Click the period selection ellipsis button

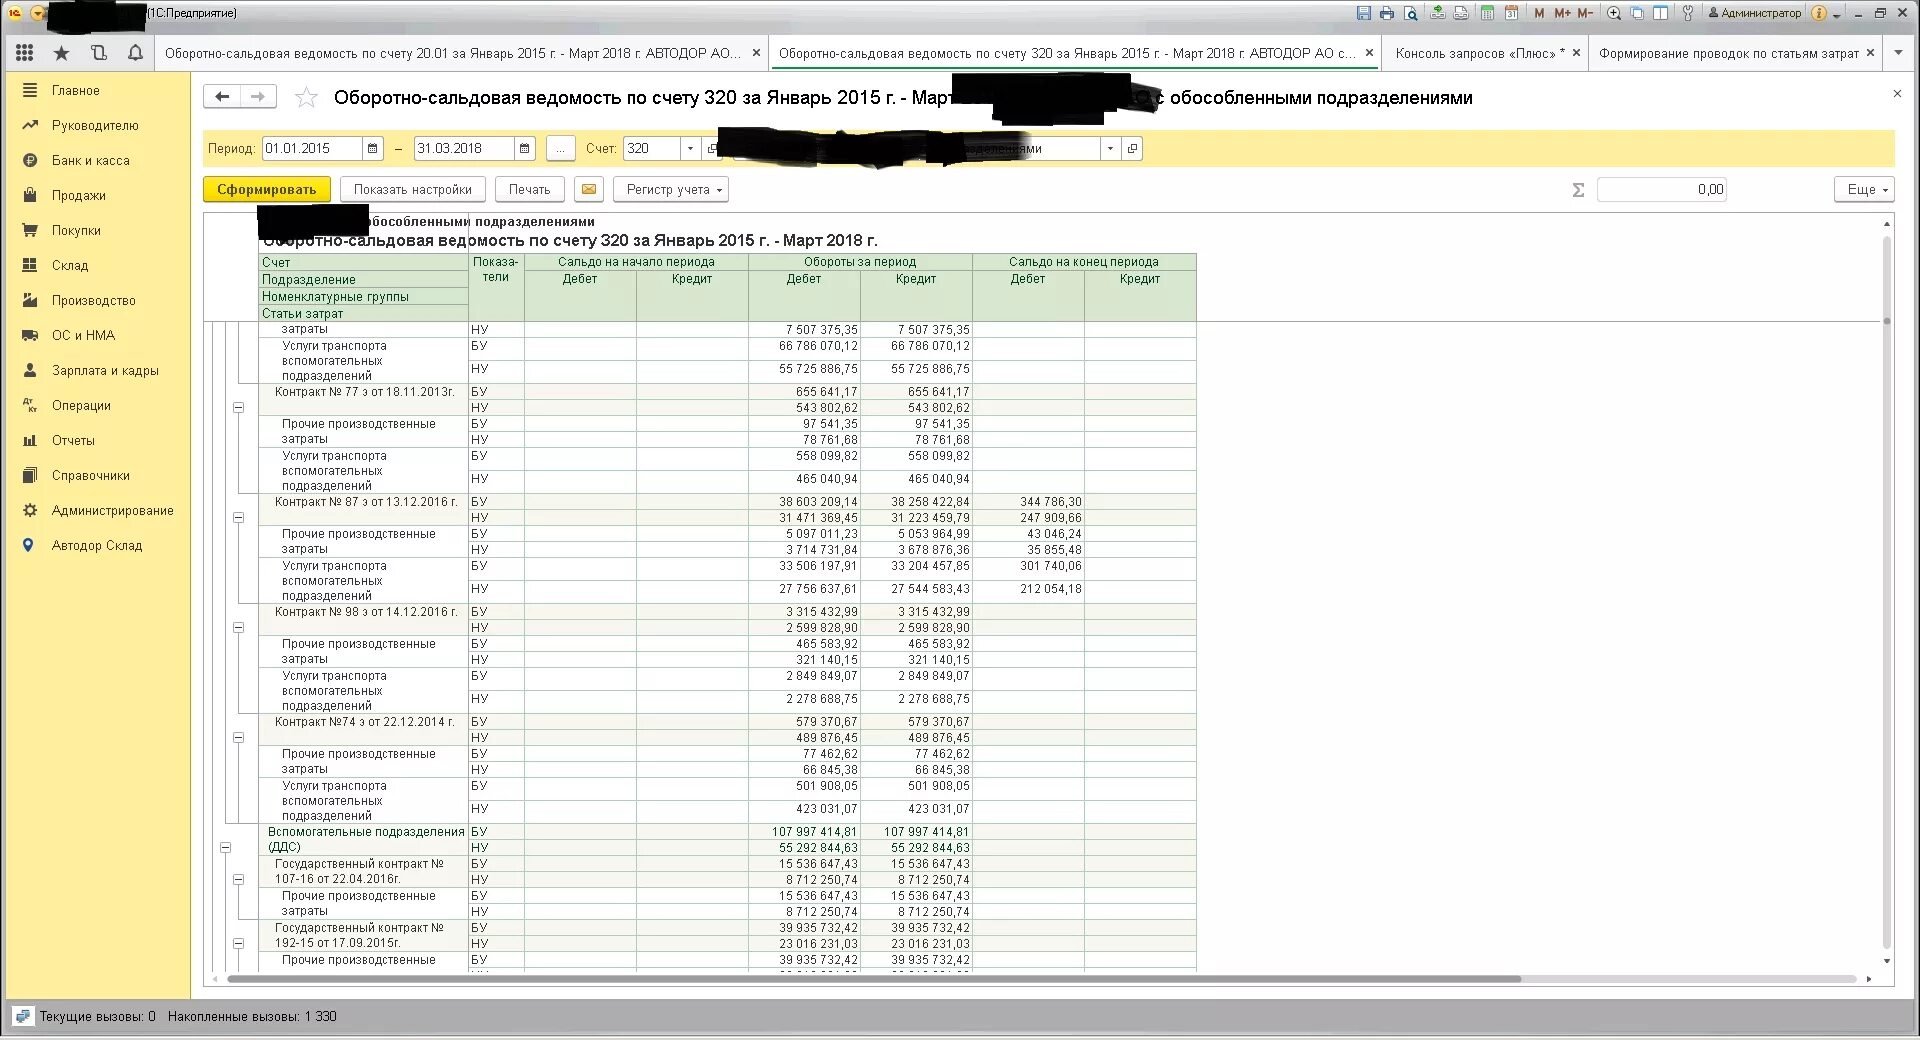click(x=560, y=148)
